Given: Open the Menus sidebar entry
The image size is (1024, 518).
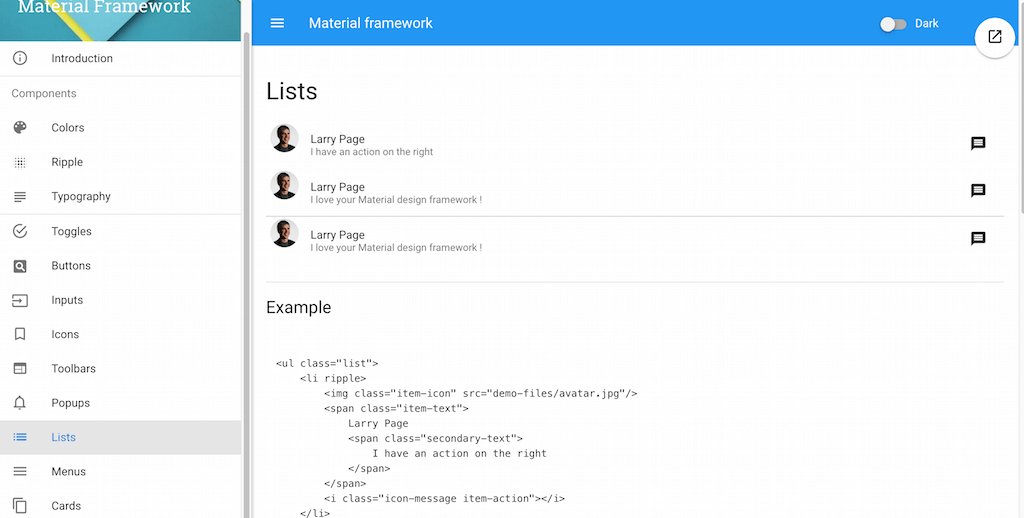Looking at the screenshot, I should click(68, 472).
